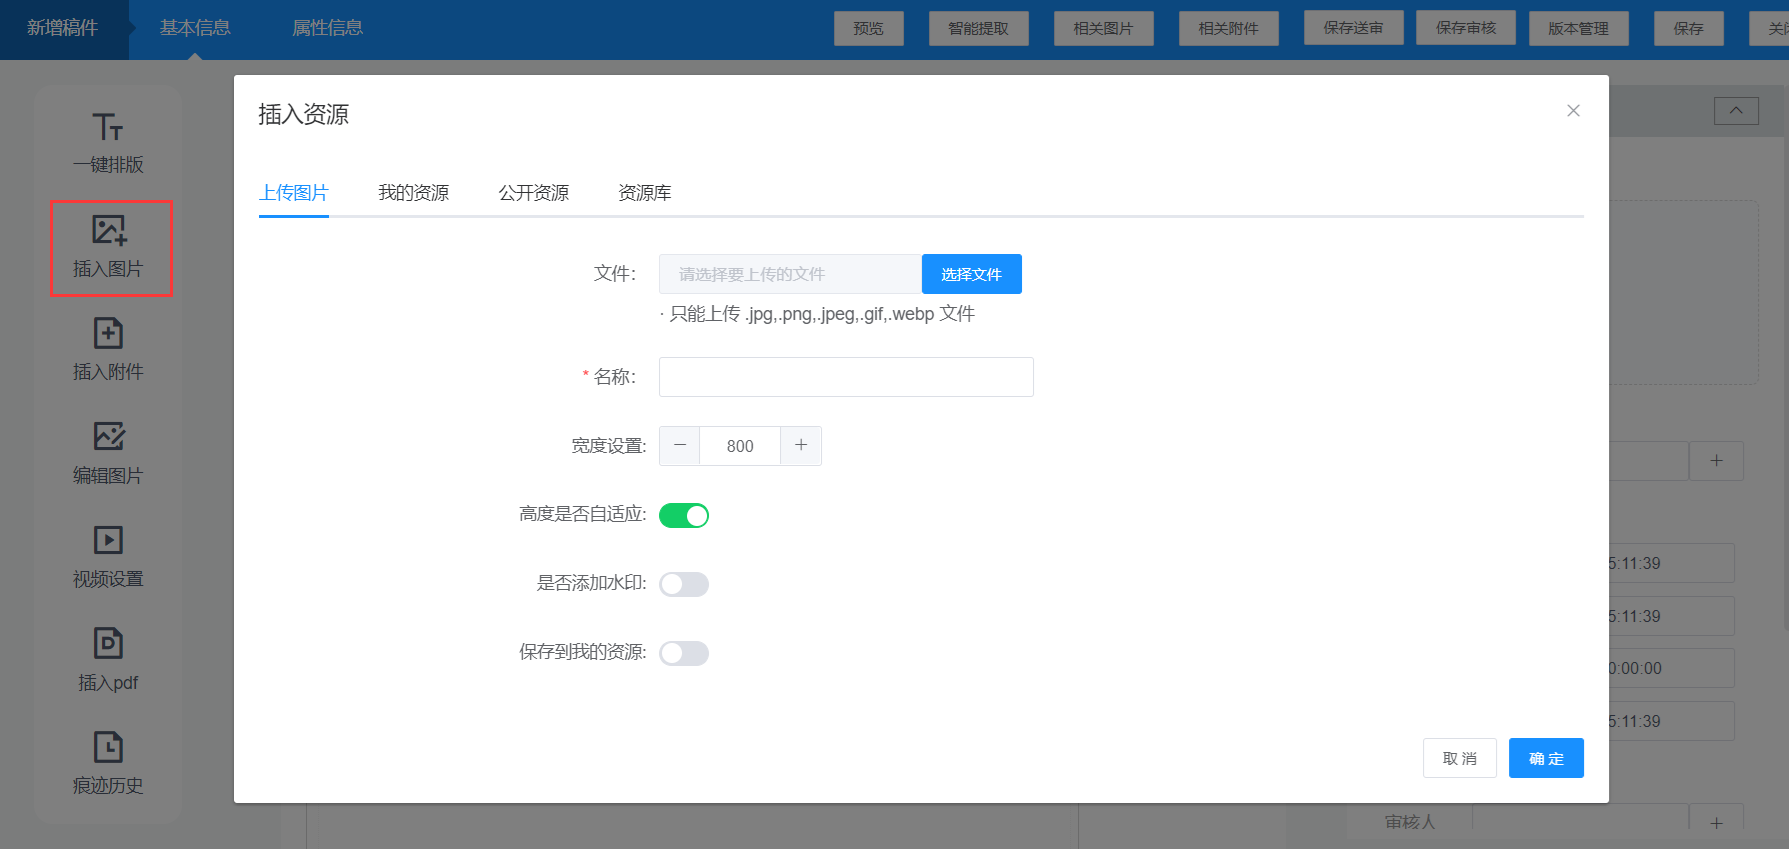Click the 一键排版 typography icon
Viewport: 1789px width, 849px height.
click(x=108, y=128)
